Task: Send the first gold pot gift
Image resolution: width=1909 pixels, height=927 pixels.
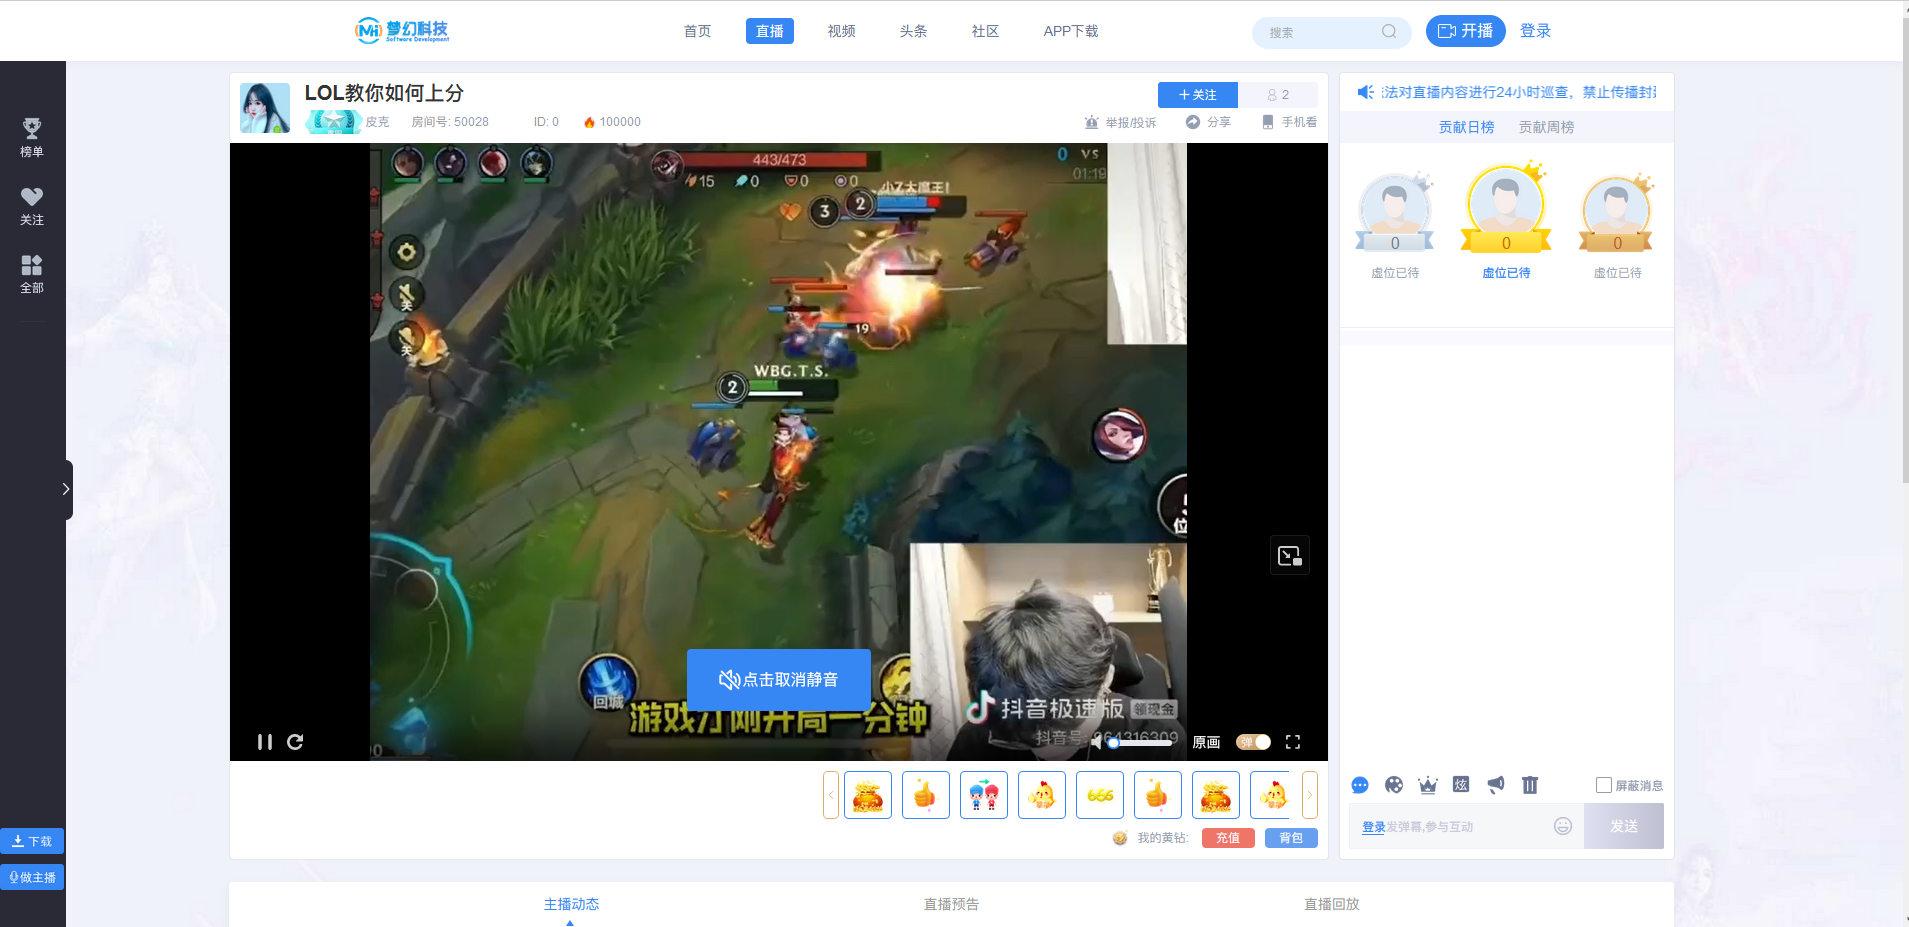Action: pyautogui.click(x=868, y=795)
